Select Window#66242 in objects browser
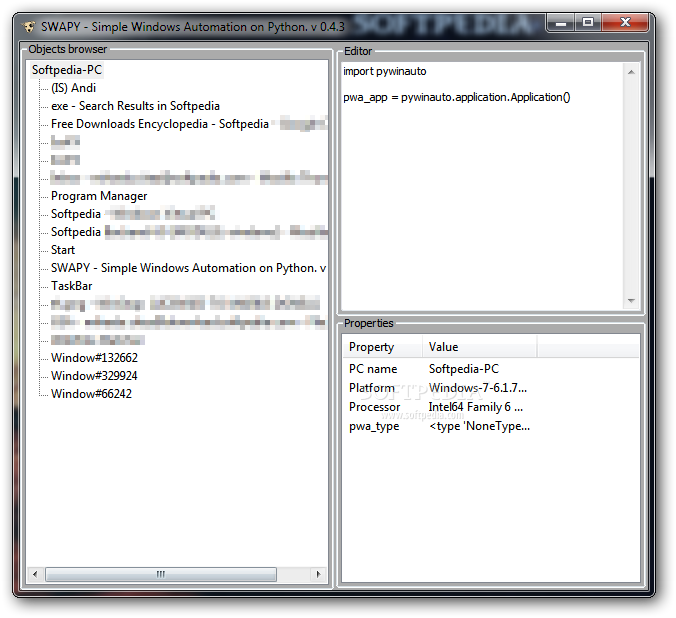The width and height of the screenshot is (676, 618). [x=91, y=394]
